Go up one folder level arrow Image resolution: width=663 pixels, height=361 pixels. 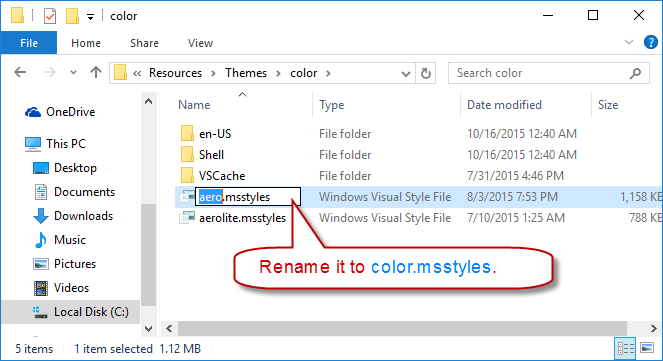[x=96, y=73]
